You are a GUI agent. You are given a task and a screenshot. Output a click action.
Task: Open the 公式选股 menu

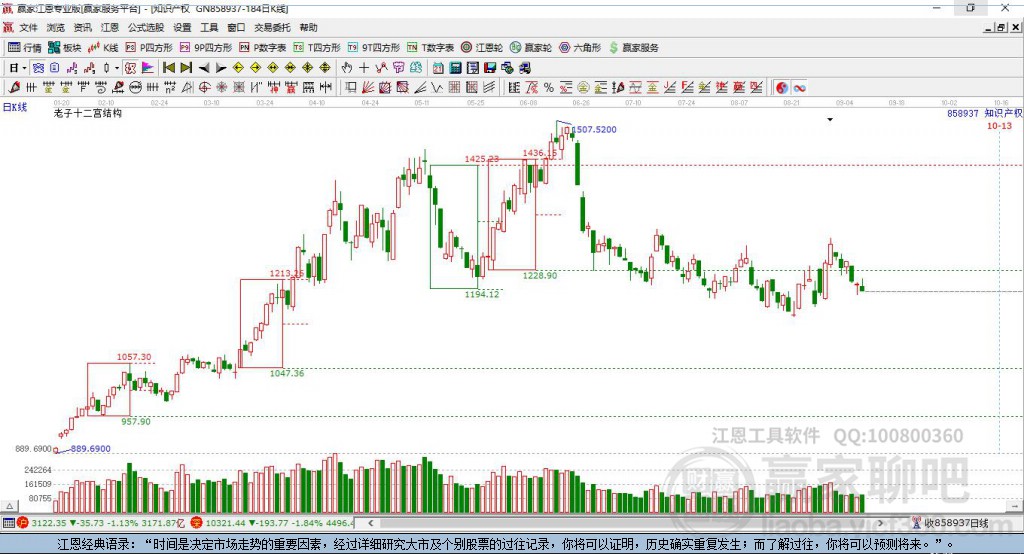tap(146, 27)
